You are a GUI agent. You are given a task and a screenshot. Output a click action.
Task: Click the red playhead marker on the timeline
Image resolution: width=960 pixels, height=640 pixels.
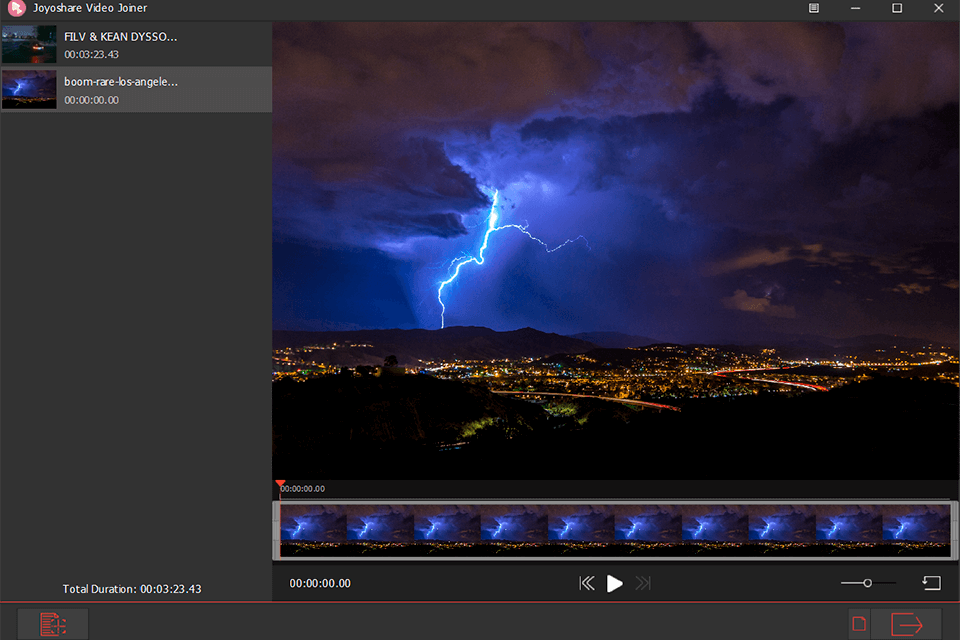pos(281,485)
